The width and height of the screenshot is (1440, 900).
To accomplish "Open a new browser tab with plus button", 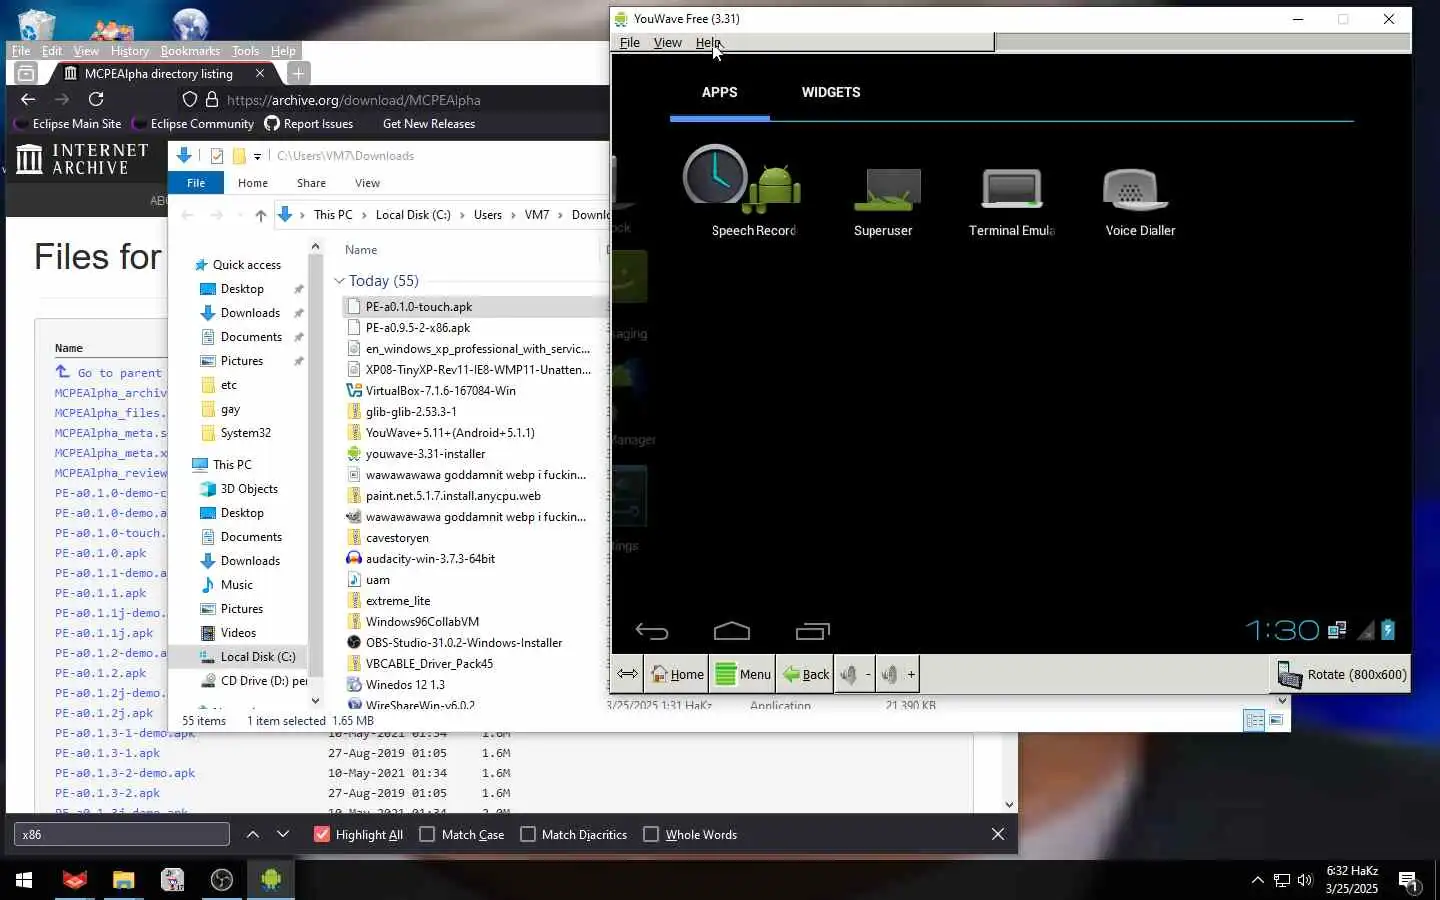I will (x=298, y=73).
